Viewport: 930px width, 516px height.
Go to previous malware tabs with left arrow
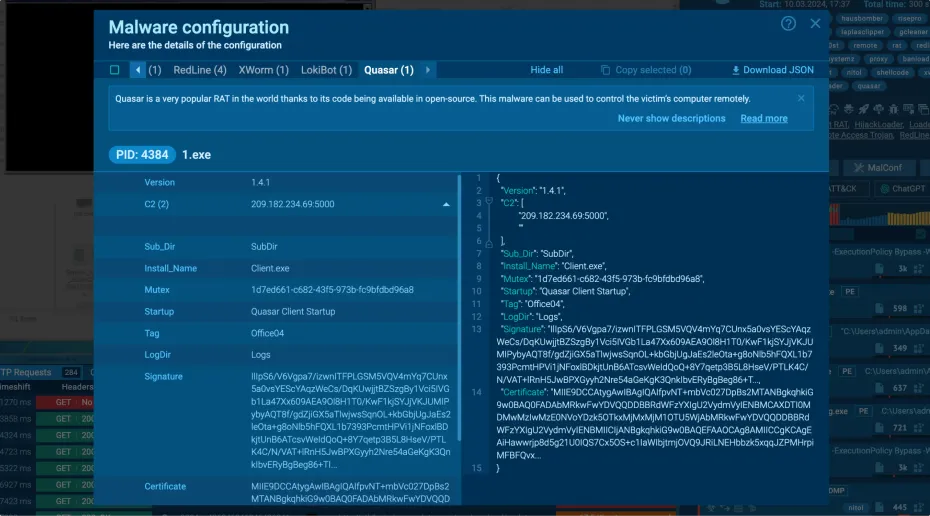[x=138, y=70]
